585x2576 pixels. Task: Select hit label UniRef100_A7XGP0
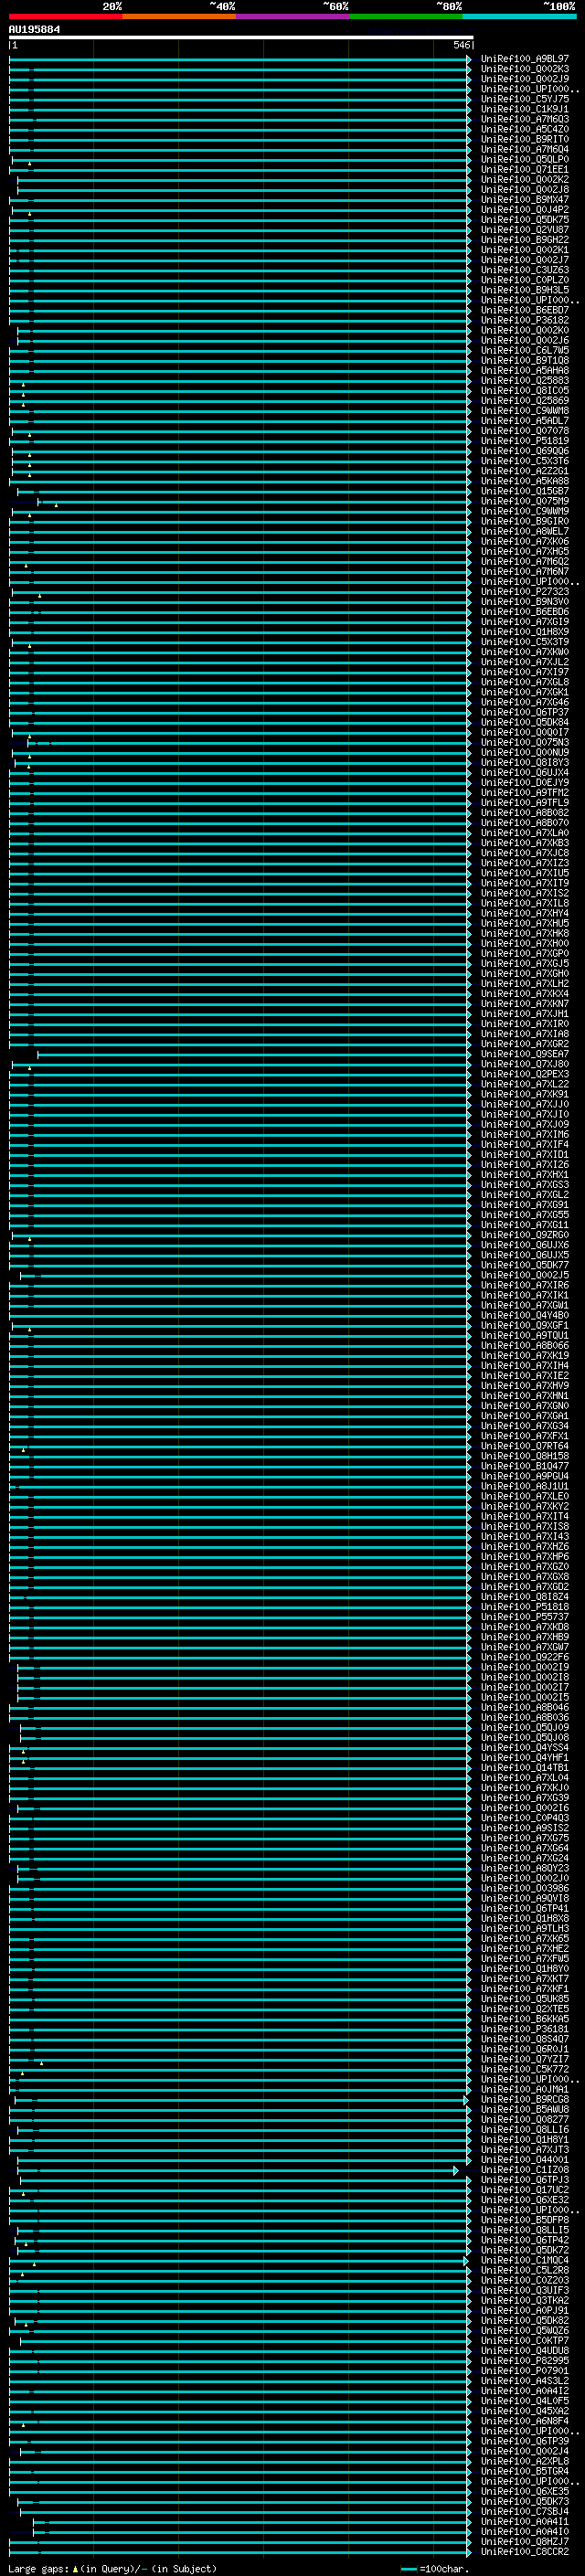click(524, 953)
